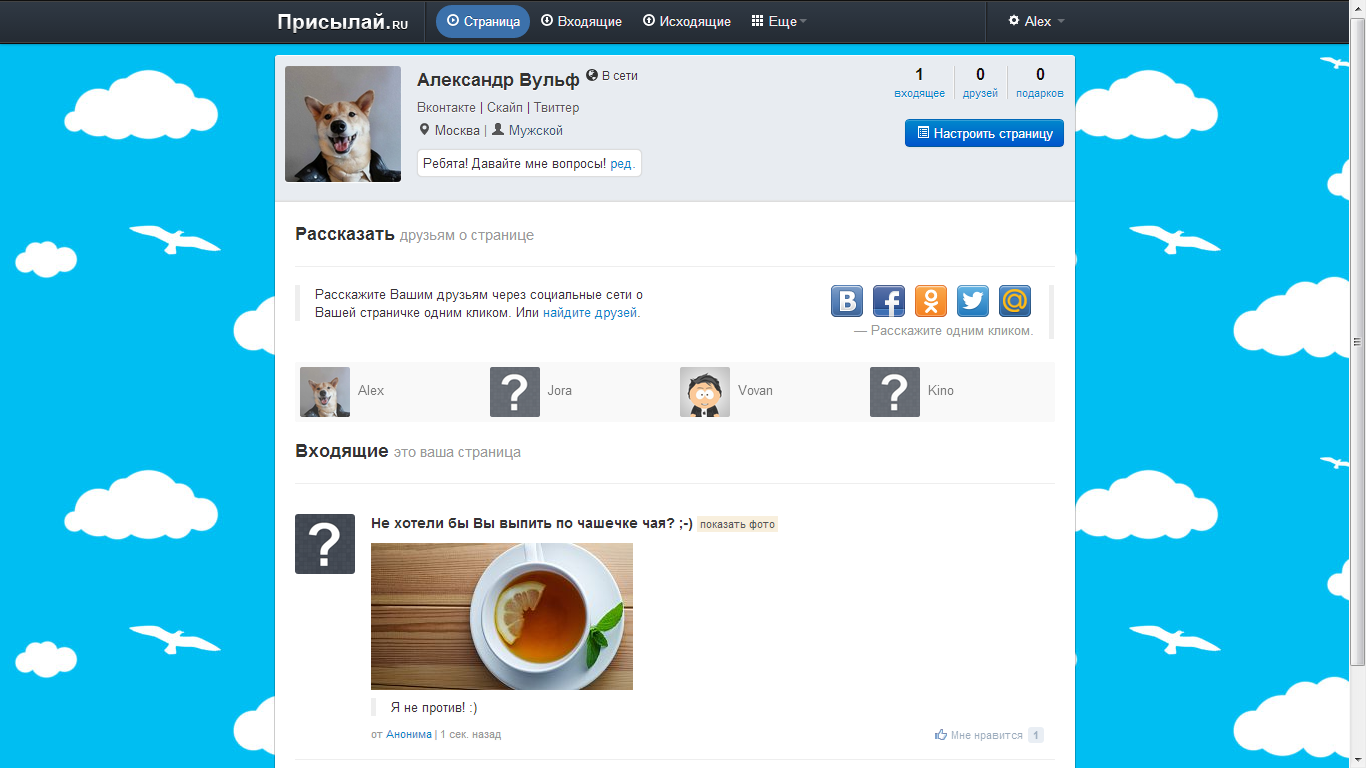Open Kino's question-mark avatar
The width and height of the screenshot is (1366, 768).
(x=895, y=392)
